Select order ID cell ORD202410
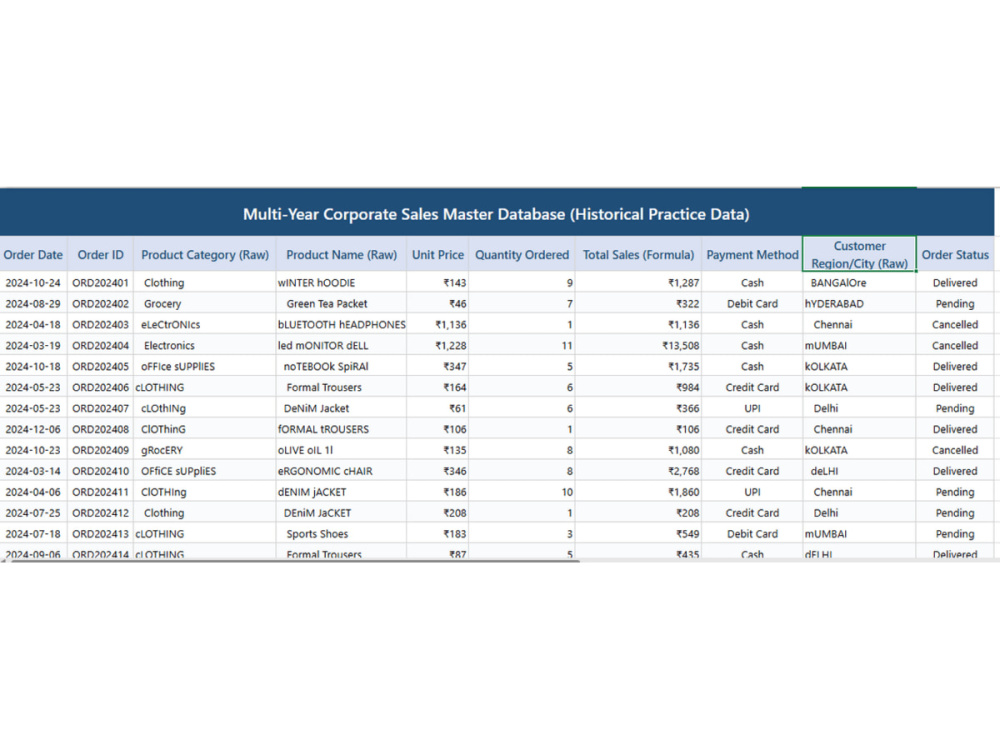Viewport: 1000px width, 750px height. pyautogui.click(x=100, y=471)
